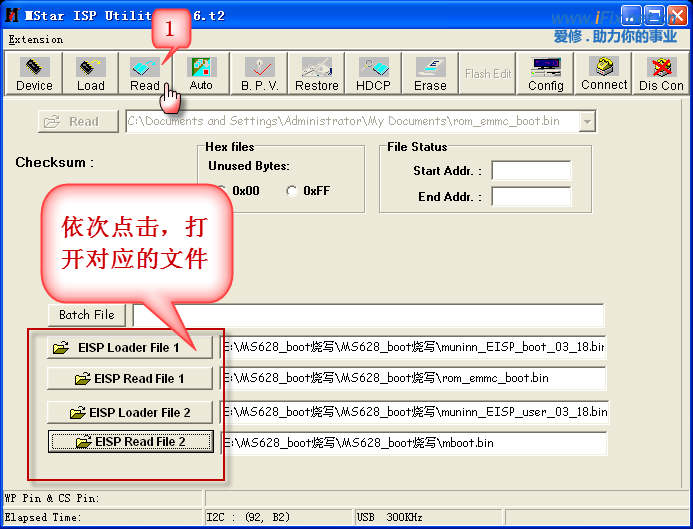This screenshot has height=529, width=693.
Task: Select the Erase tool
Action: [430, 73]
